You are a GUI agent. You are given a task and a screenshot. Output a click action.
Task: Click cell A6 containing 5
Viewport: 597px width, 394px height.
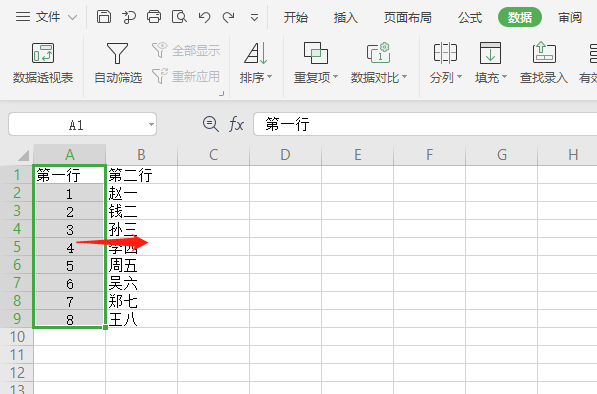(x=69, y=265)
